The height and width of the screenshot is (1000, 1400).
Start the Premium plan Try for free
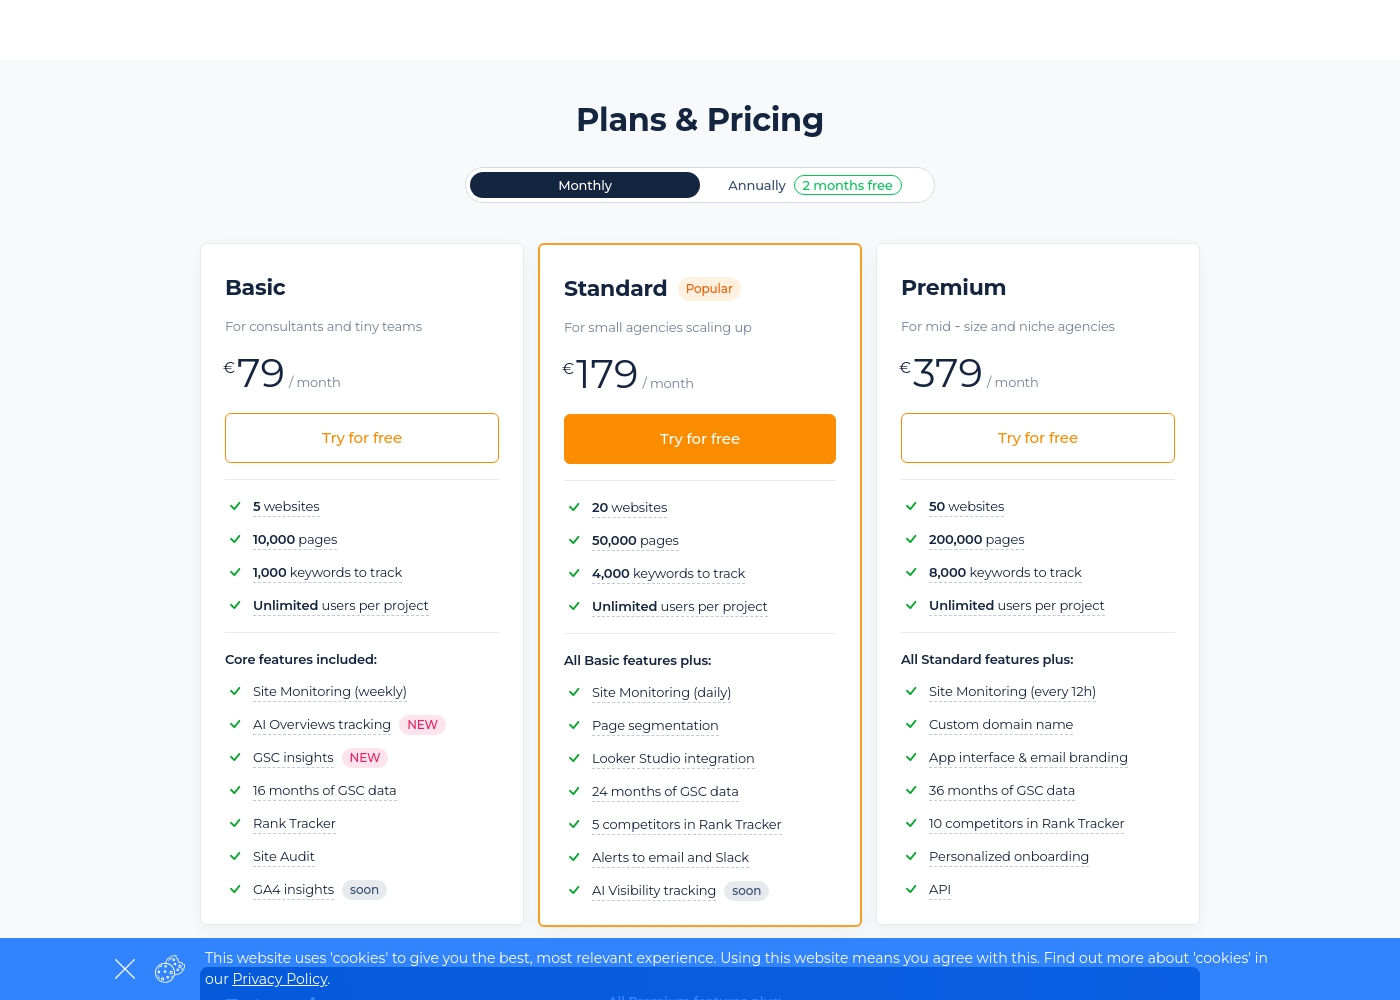tap(1038, 438)
